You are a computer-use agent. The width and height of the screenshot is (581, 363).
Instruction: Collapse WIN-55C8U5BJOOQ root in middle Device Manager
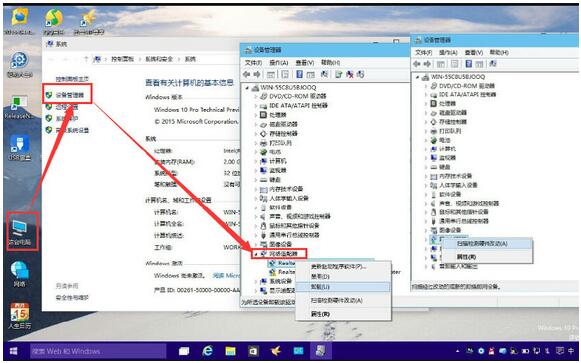tap(248, 88)
